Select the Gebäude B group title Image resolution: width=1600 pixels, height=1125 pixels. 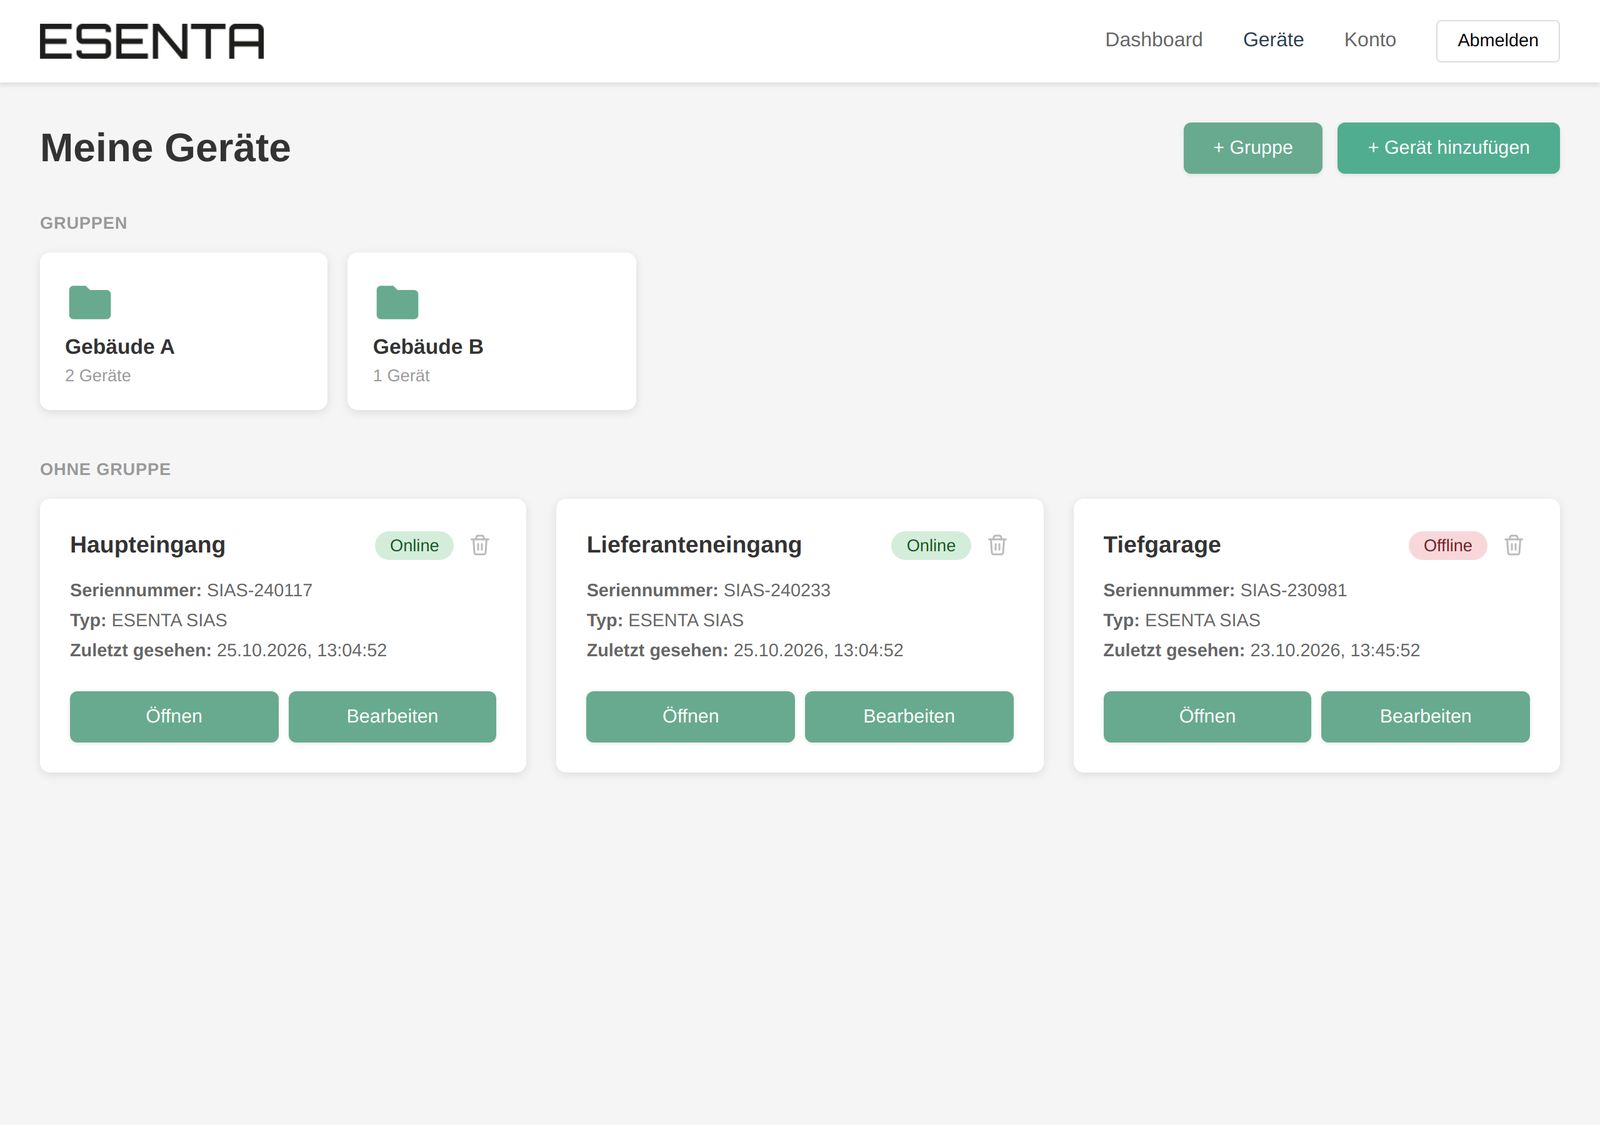[x=428, y=347]
